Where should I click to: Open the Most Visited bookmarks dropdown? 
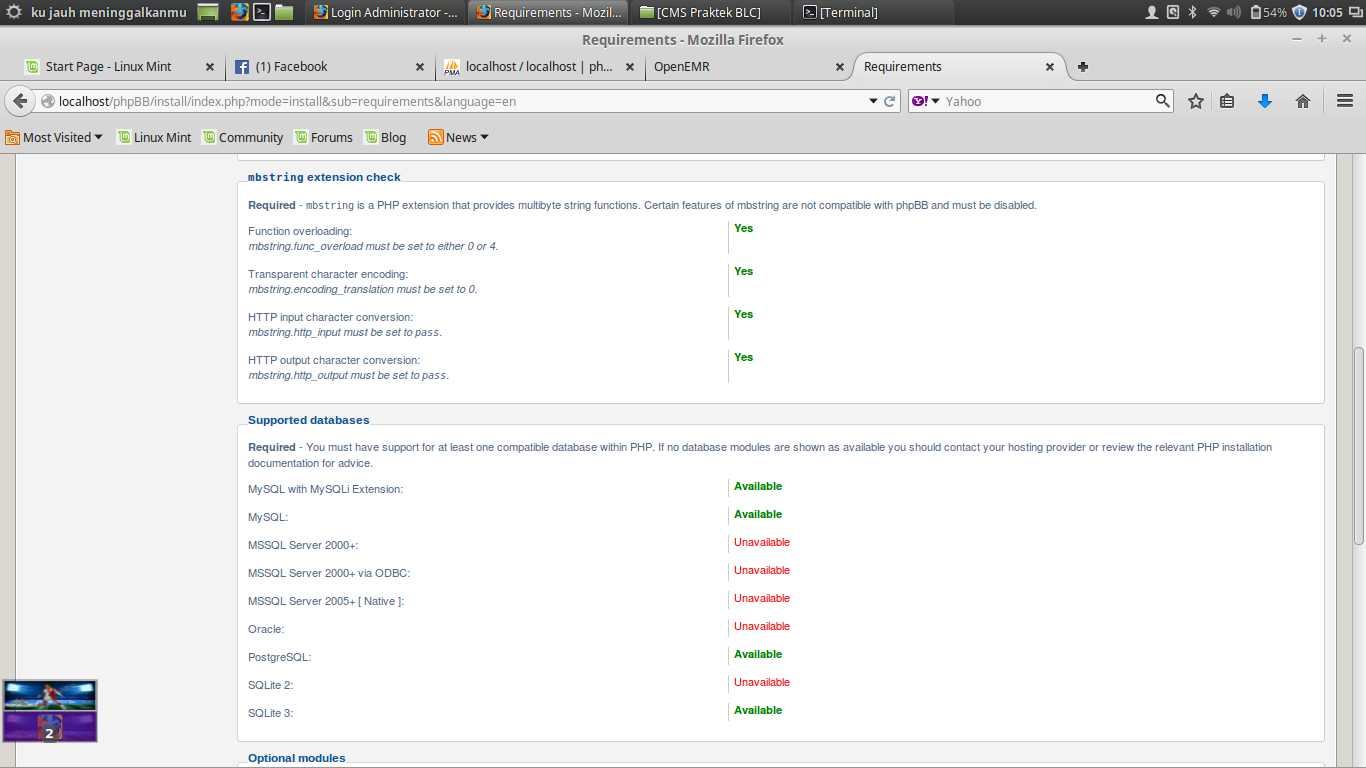[54, 137]
